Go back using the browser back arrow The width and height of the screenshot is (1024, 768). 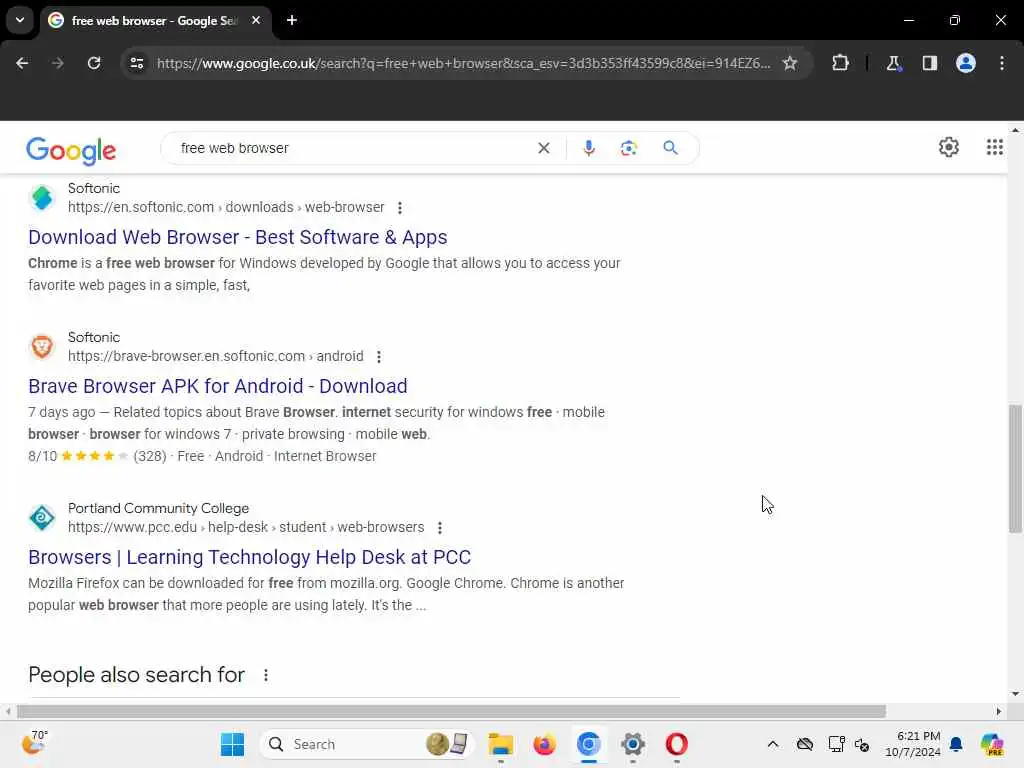coord(22,63)
